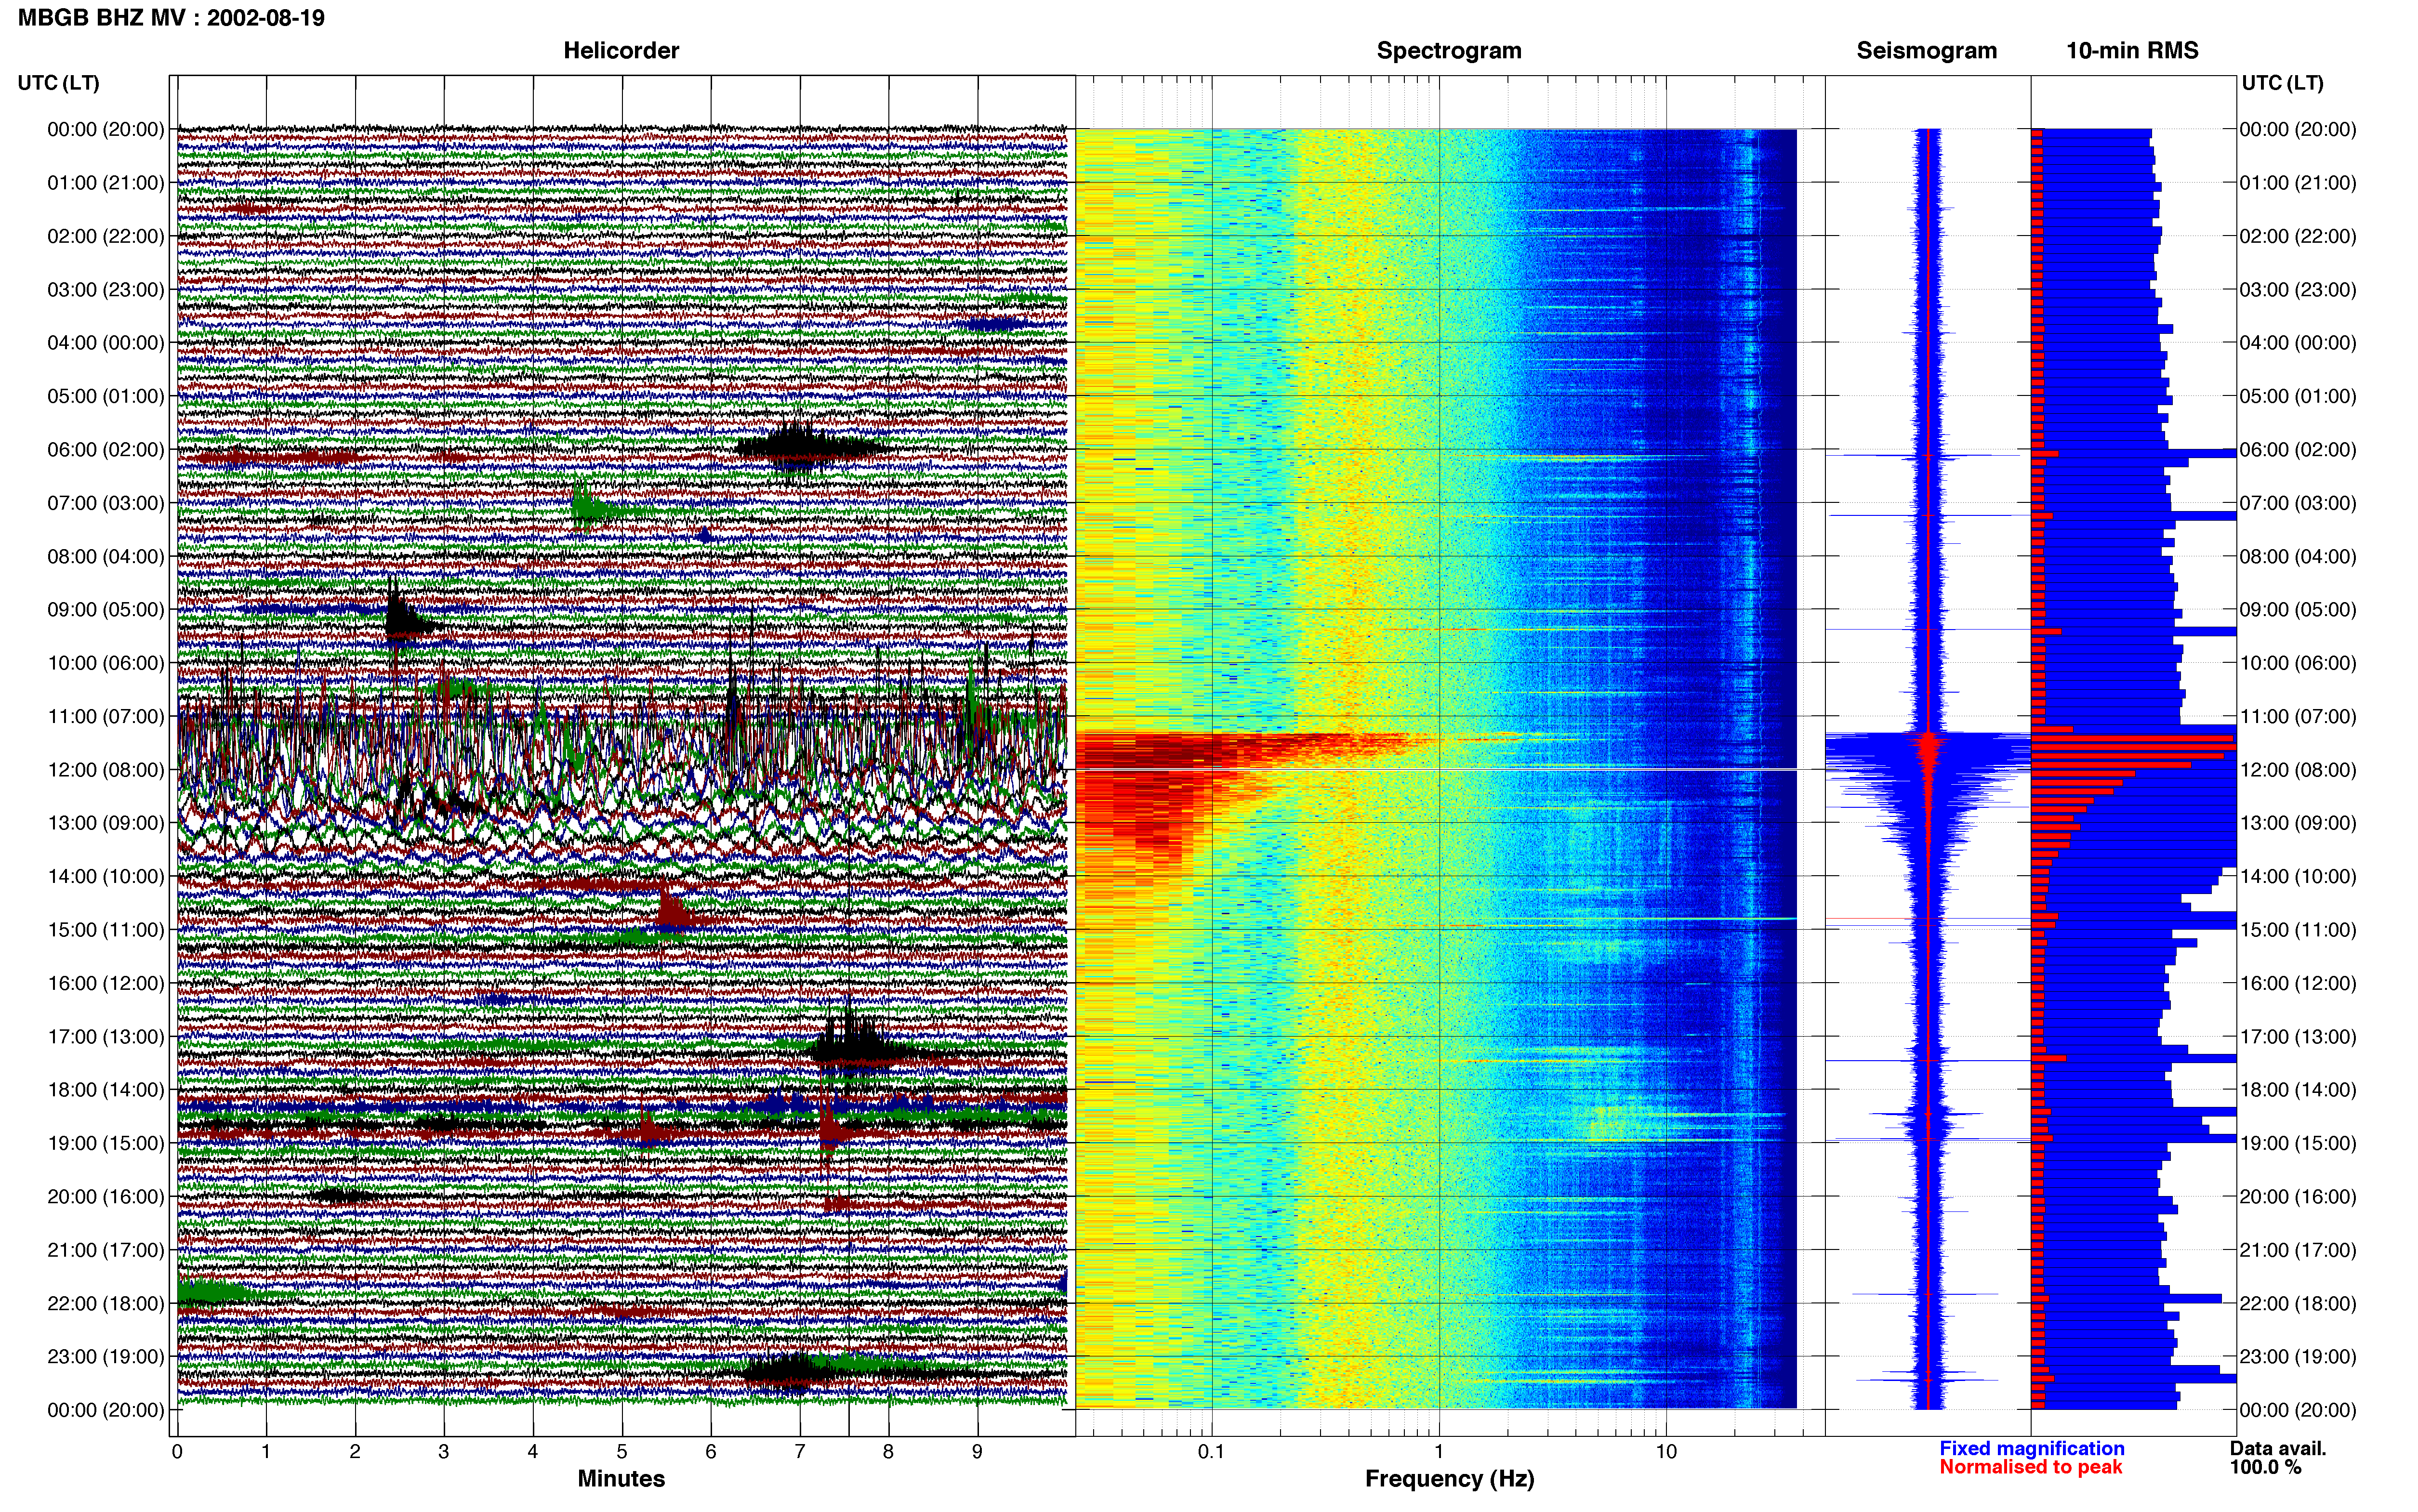Click the '10-min RMS' panel heading
2418x1512 pixels.
(x=2132, y=51)
